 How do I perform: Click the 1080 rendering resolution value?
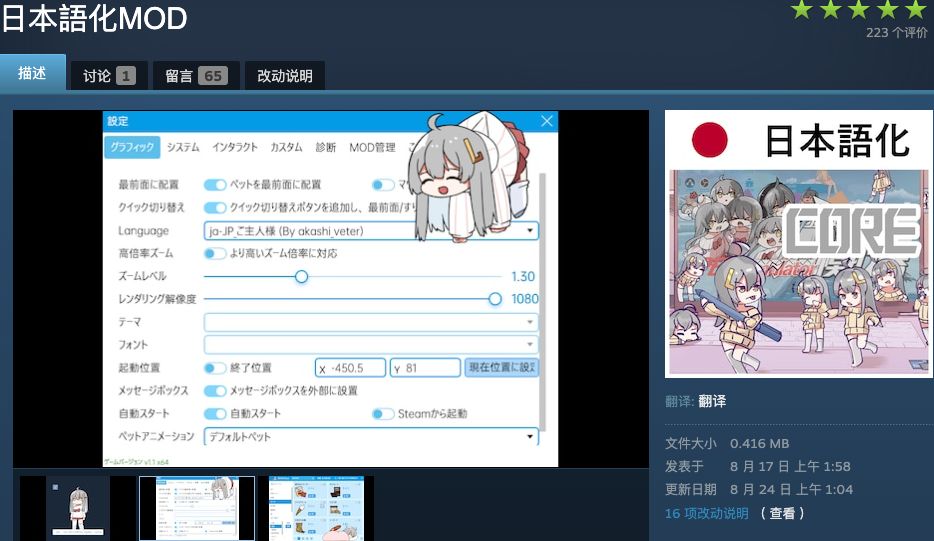click(x=525, y=299)
